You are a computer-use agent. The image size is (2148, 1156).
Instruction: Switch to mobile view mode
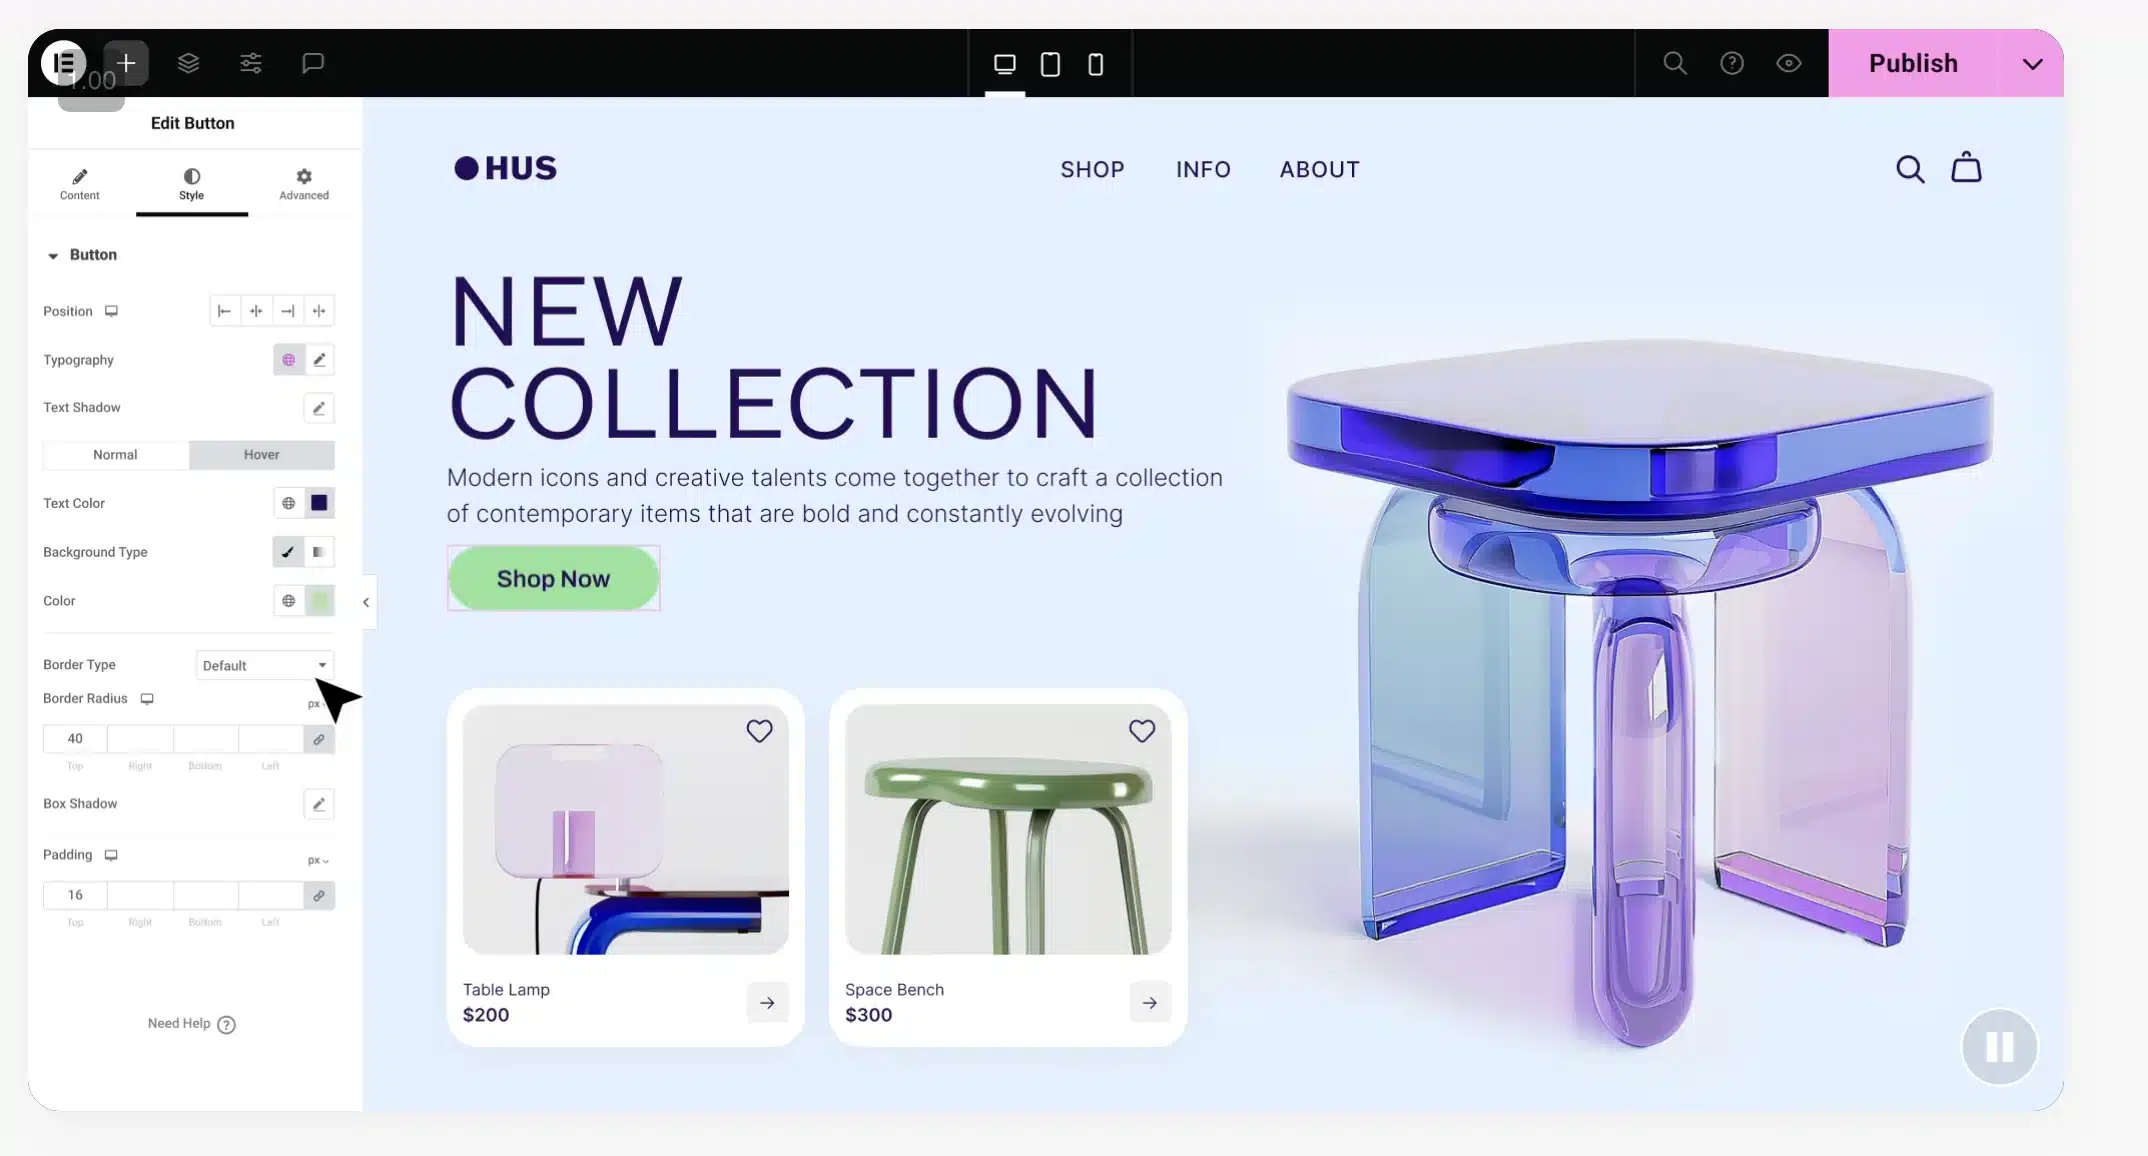[1095, 63]
